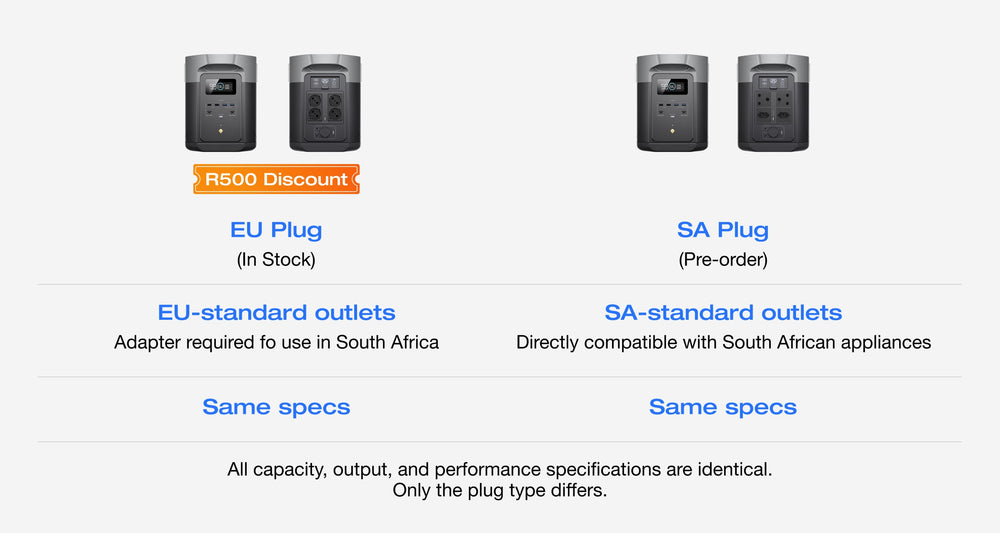The width and height of the screenshot is (1000, 533).
Task: Select the EU Plug heading
Action: [276, 230]
